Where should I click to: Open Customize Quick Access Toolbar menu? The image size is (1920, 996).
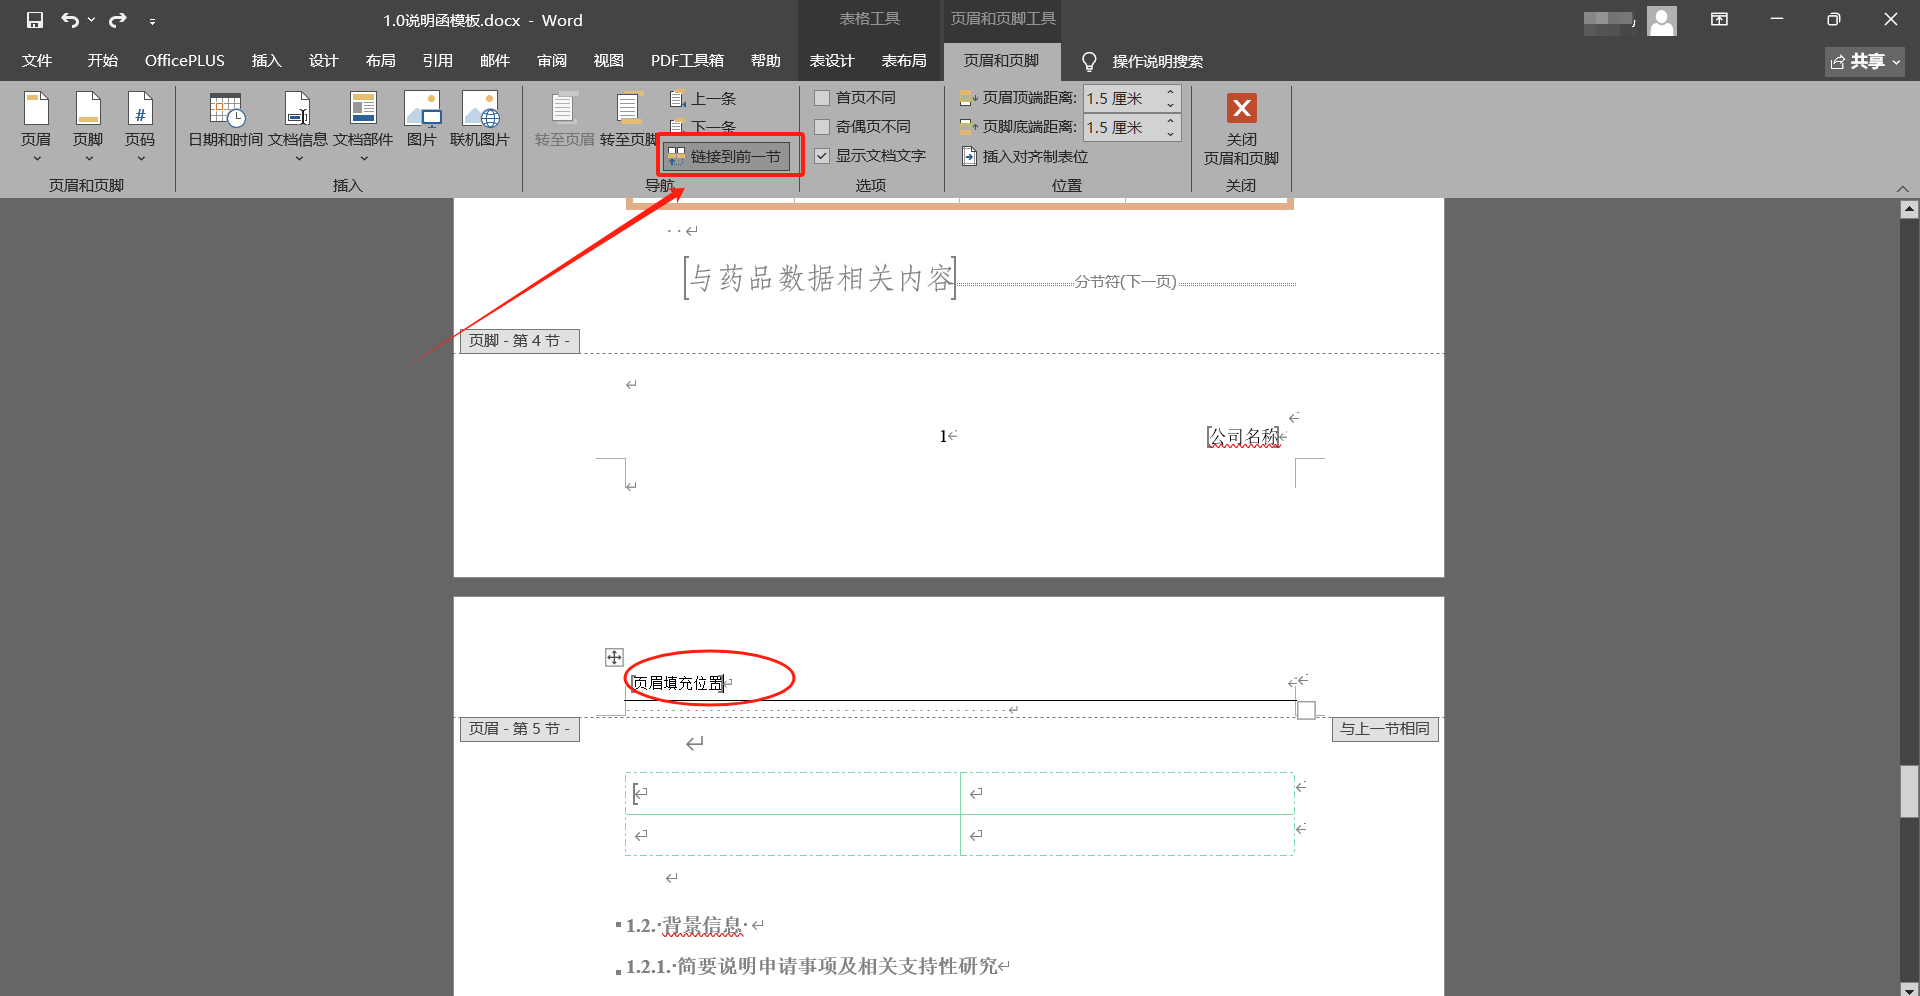click(152, 21)
